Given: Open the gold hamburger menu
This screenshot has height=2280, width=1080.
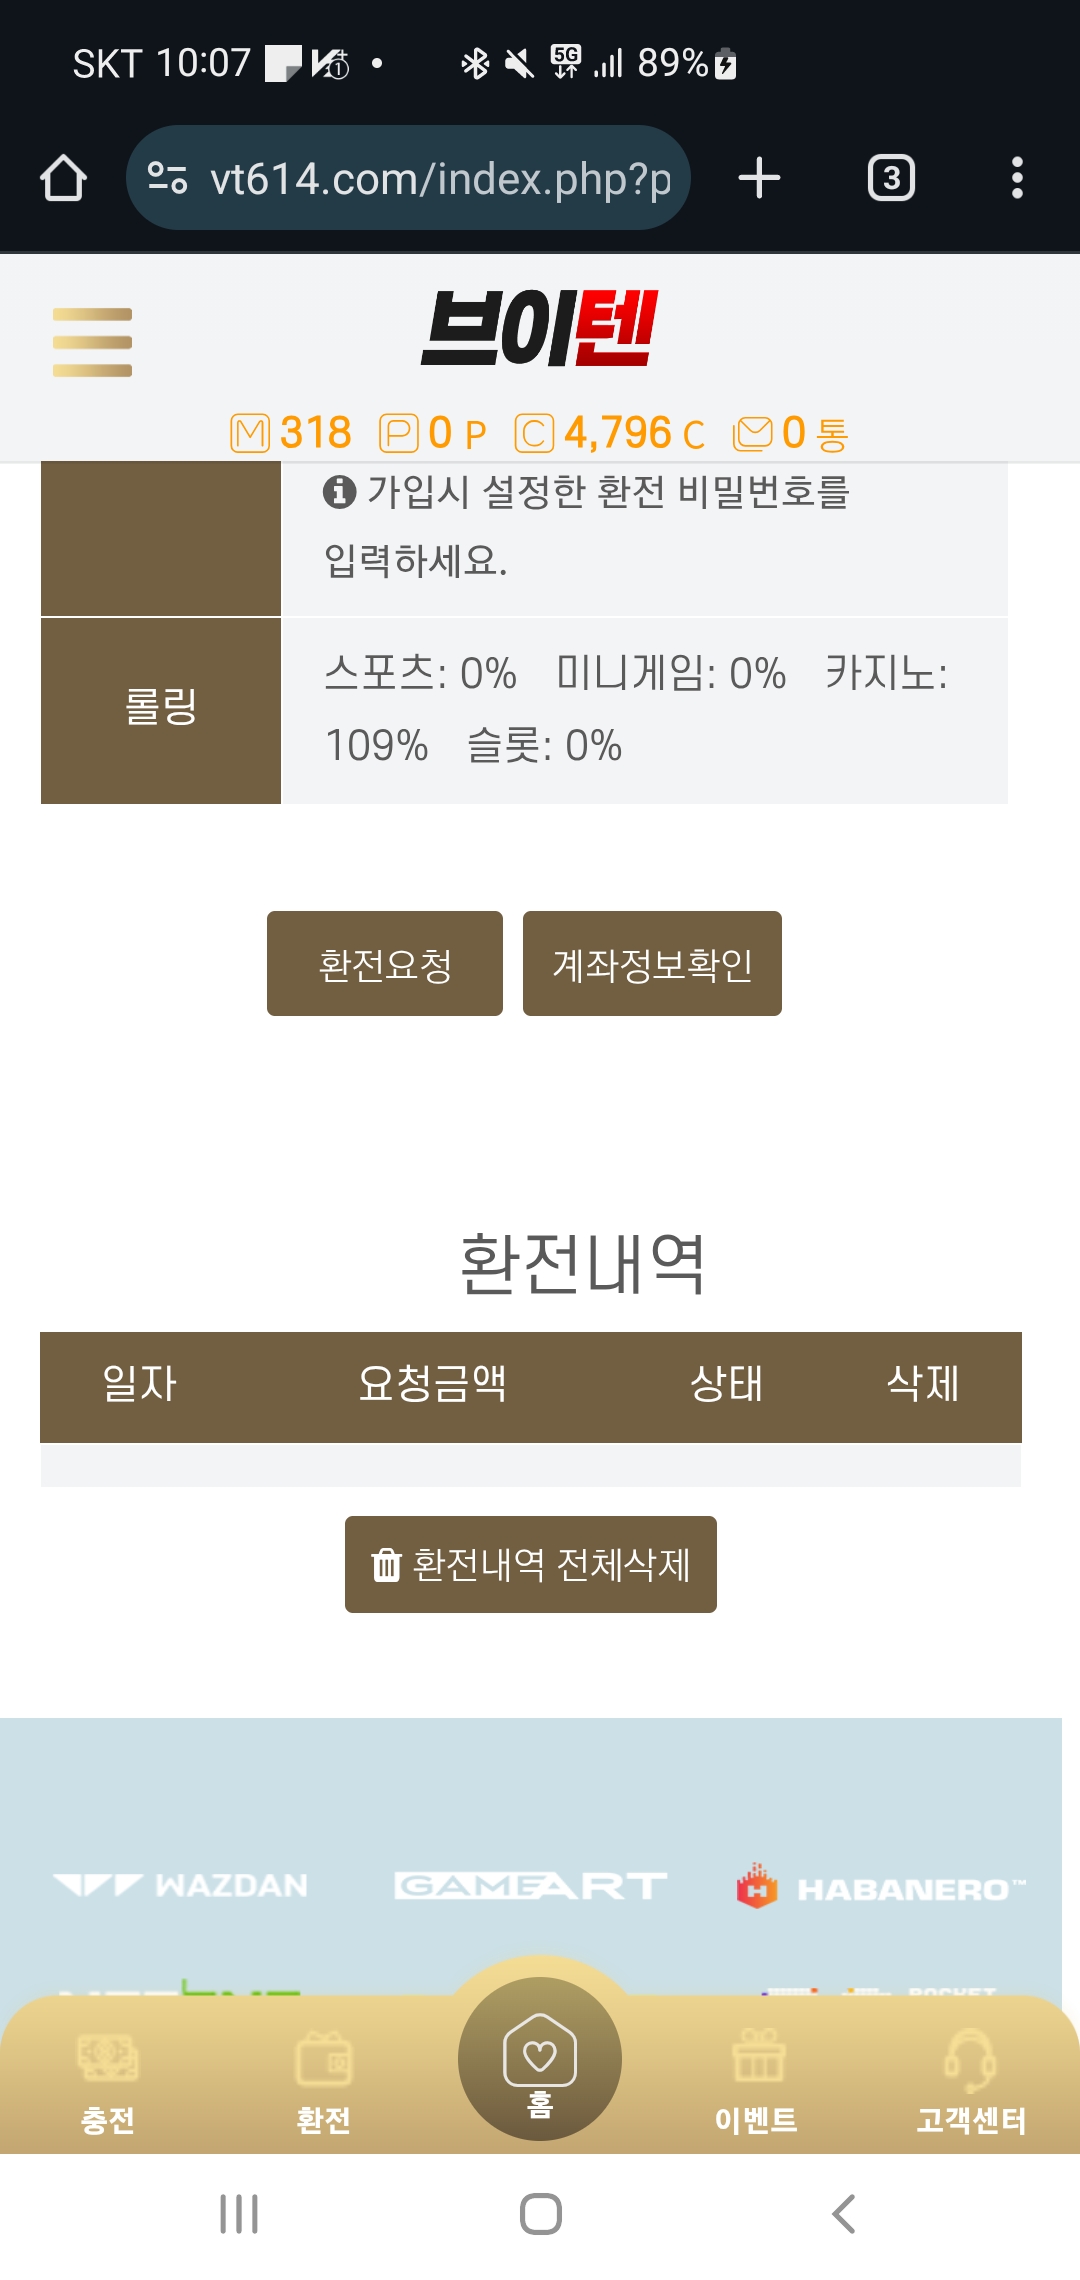Looking at the screenshot, I should coord(92,342).
